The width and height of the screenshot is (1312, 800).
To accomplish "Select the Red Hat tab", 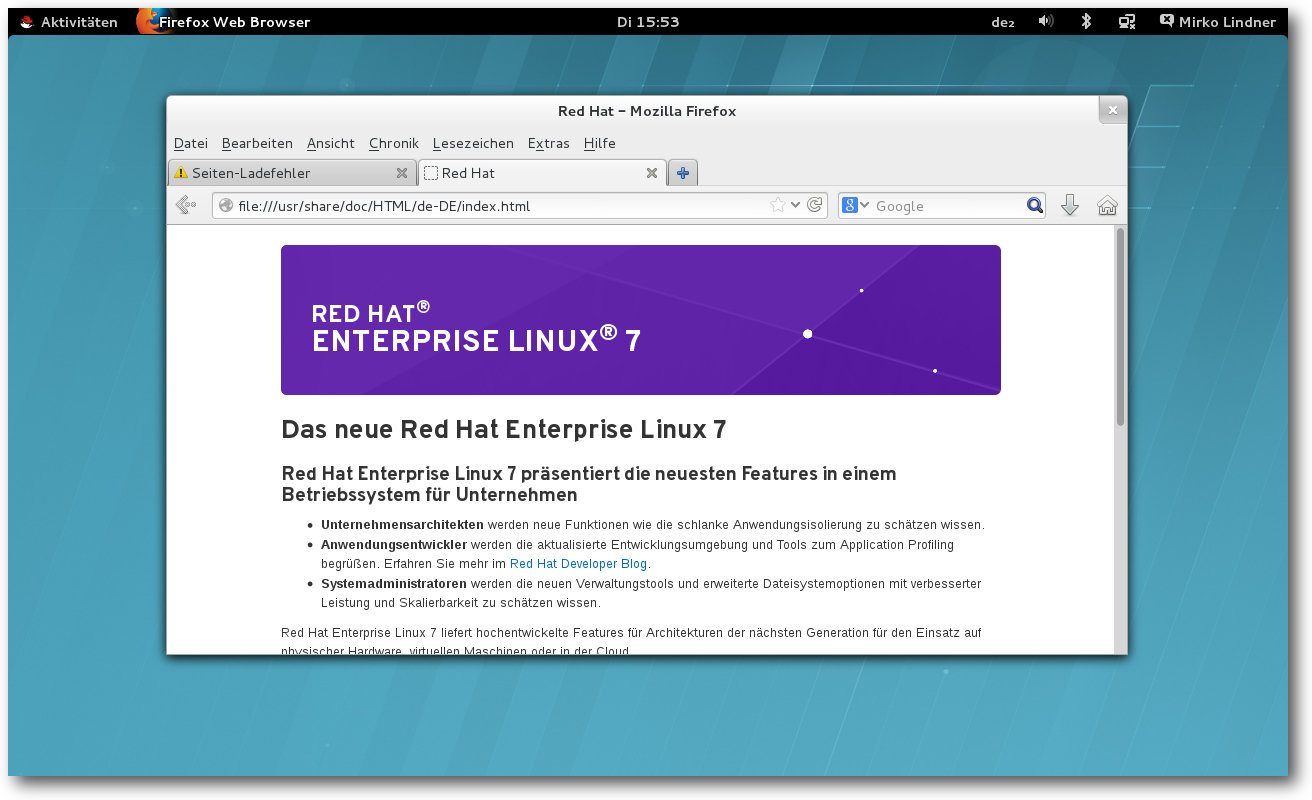I will pos(542,173).
